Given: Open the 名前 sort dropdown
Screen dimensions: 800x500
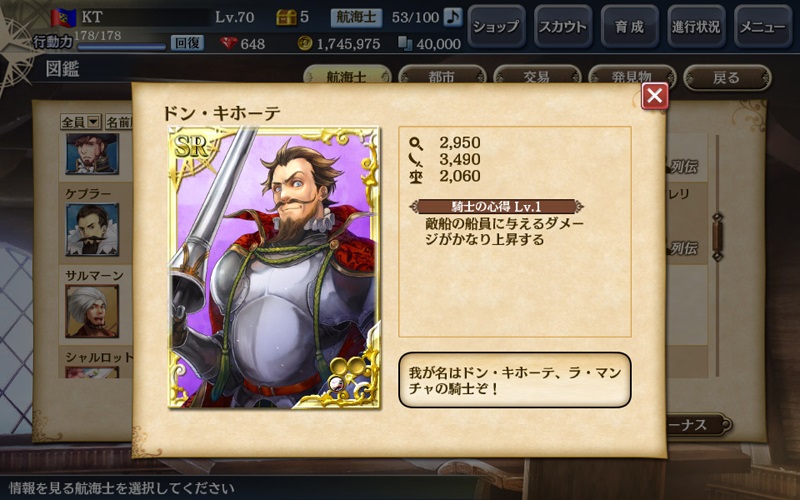Looking at the screenshot, I should (x=118, y=121).
